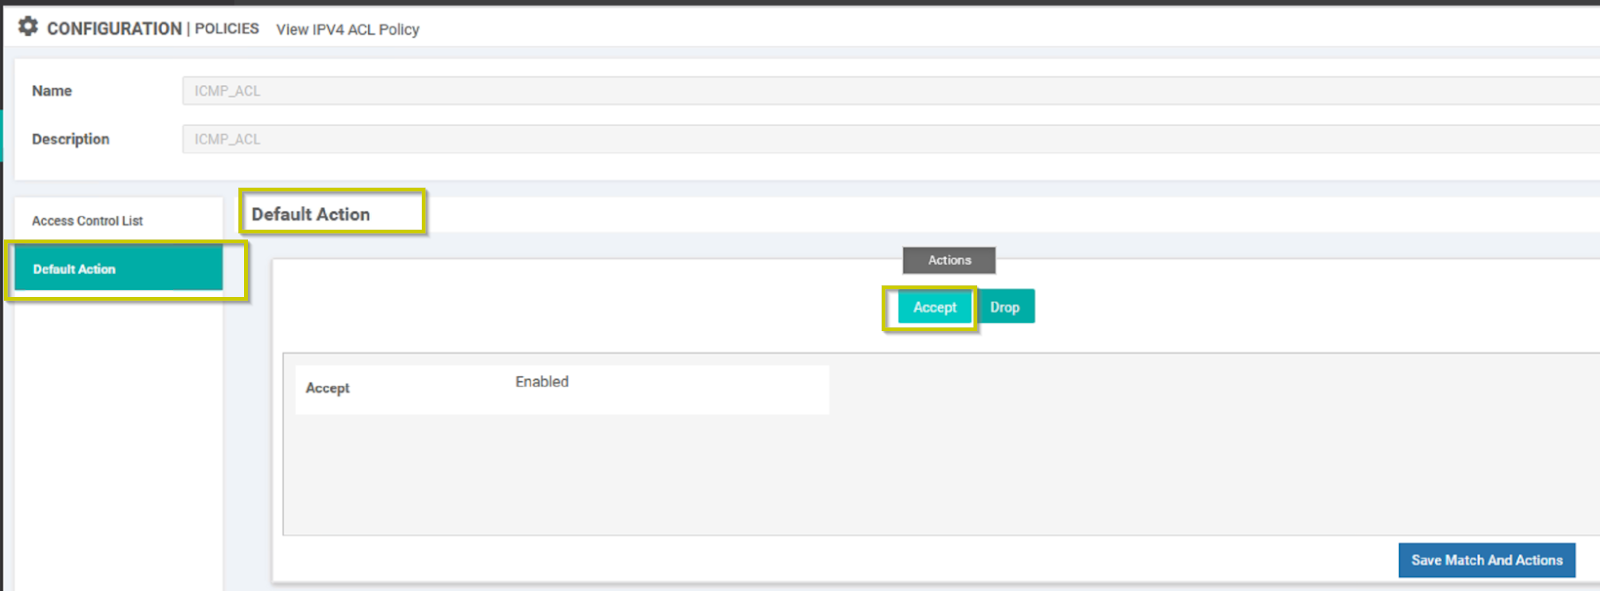Click the grey Actions label box

tap(949, 260)
